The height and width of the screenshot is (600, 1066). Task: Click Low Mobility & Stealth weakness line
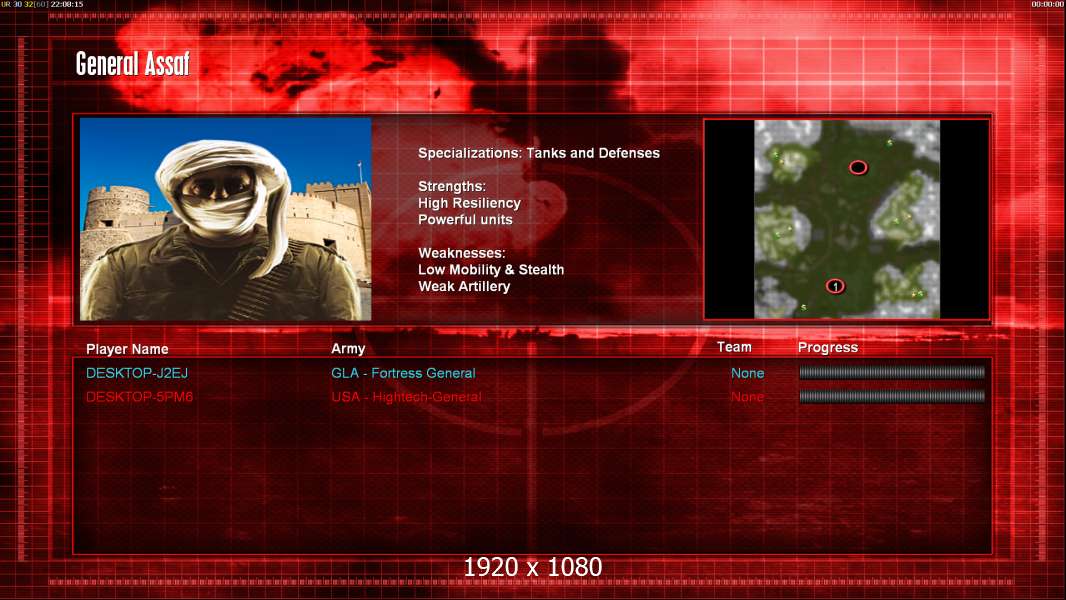click(x=491, y=270)
